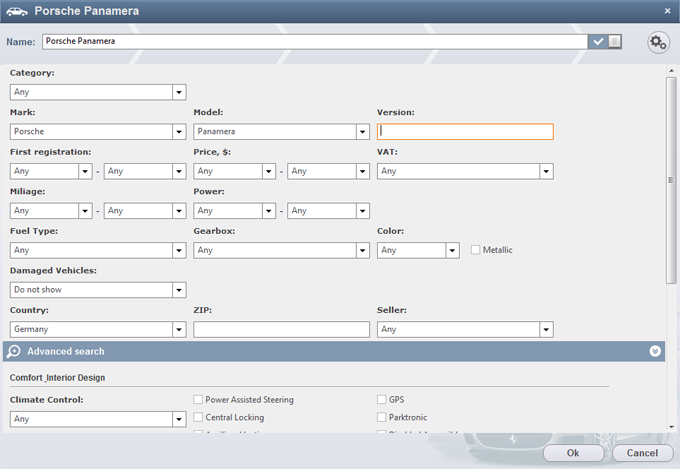Click the gear settings icon
The image size is (680, 469).
(658, 43)
